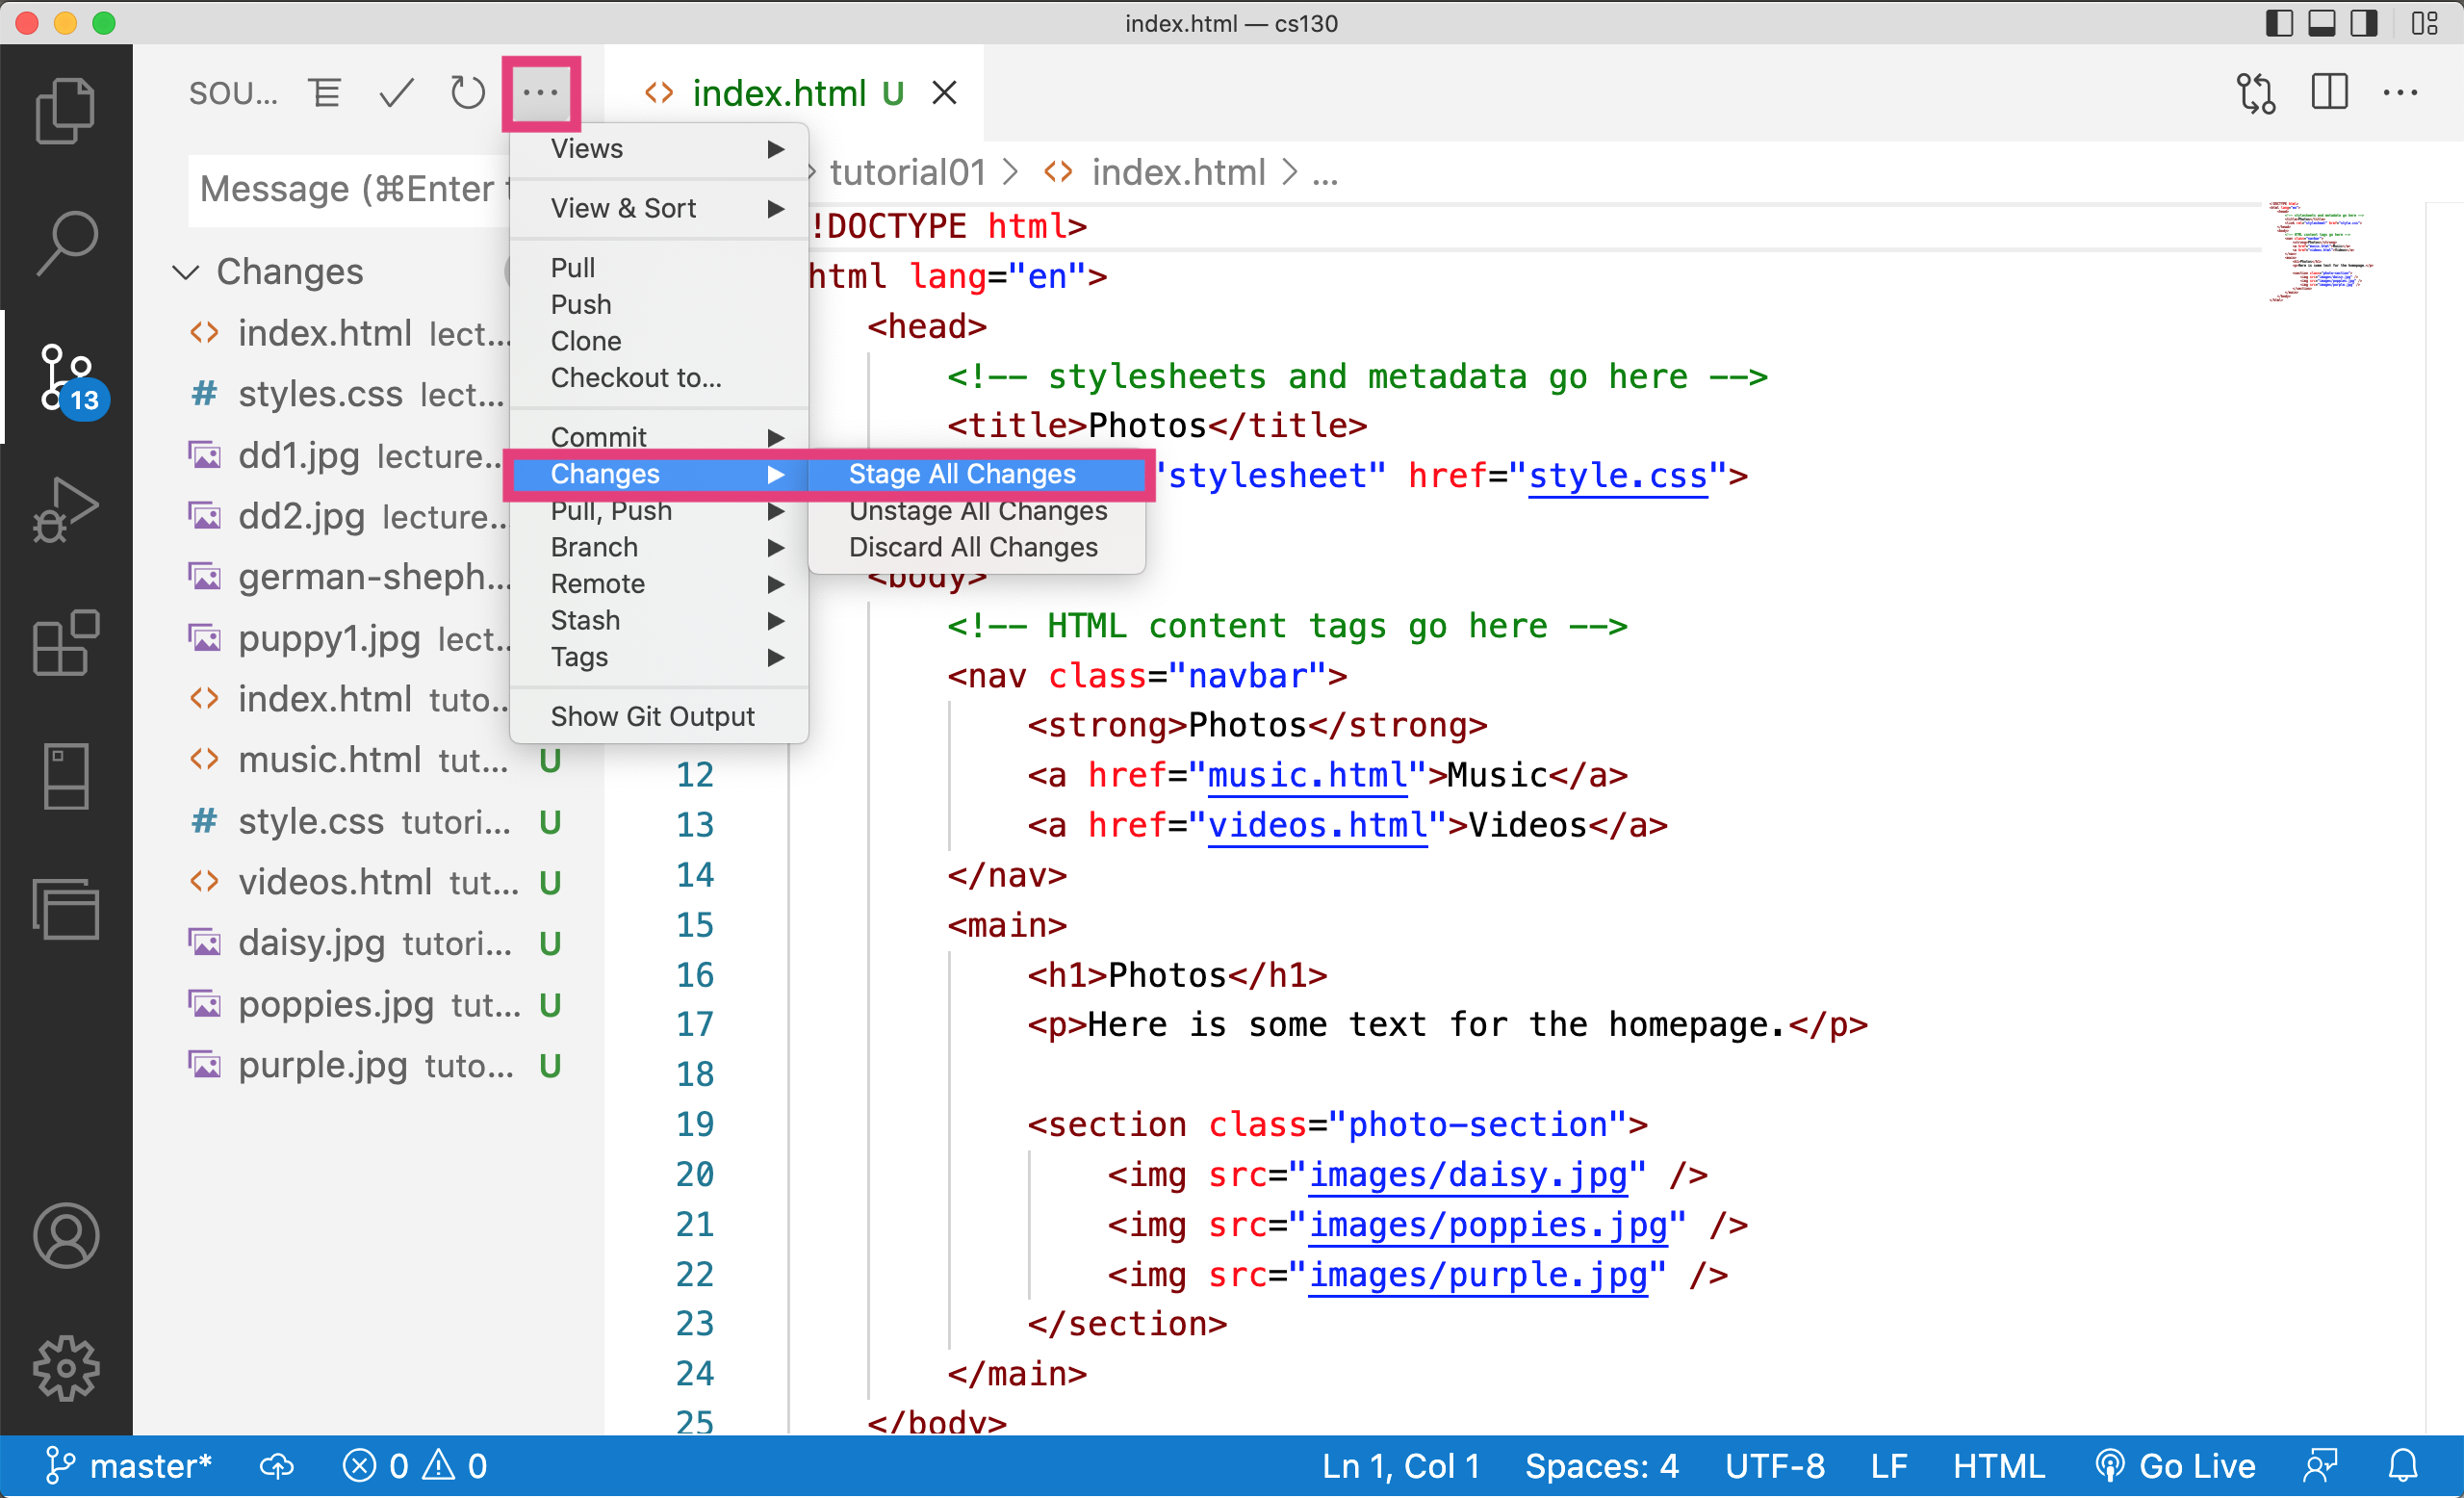
Task: Click the commit Message input field
Action: click(x=350, y=189)
